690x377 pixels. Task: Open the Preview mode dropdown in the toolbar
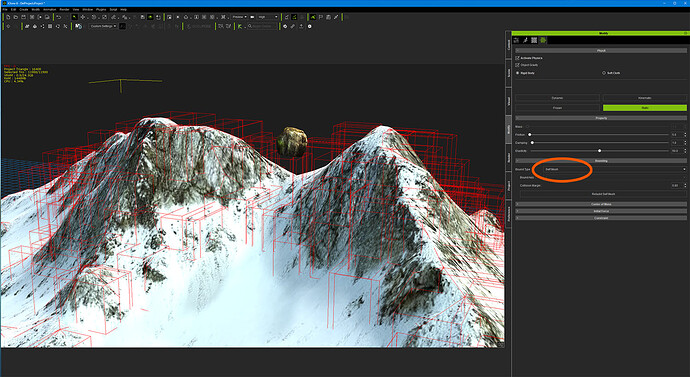pyautogui.click(x=239, y=17)
